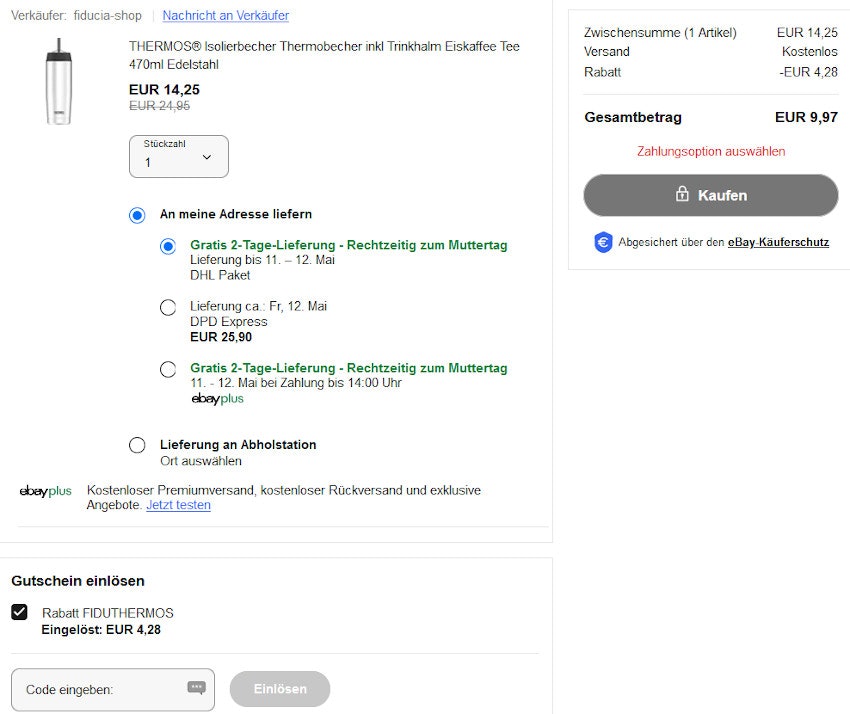Open the eBay-Käuferschutz link

tap(778, 242)
